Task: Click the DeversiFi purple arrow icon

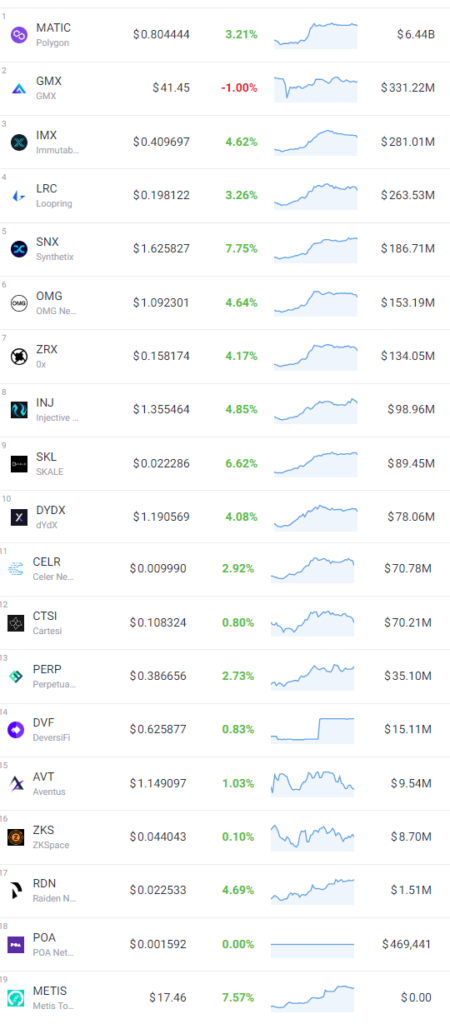Action: [x=16, y=730]
